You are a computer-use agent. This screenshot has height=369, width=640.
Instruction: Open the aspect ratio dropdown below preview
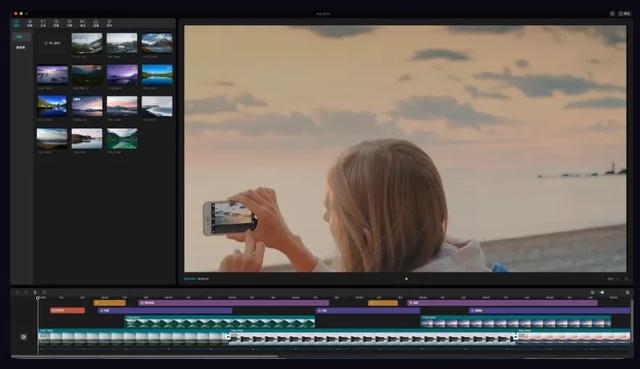[x=611, y=279]
